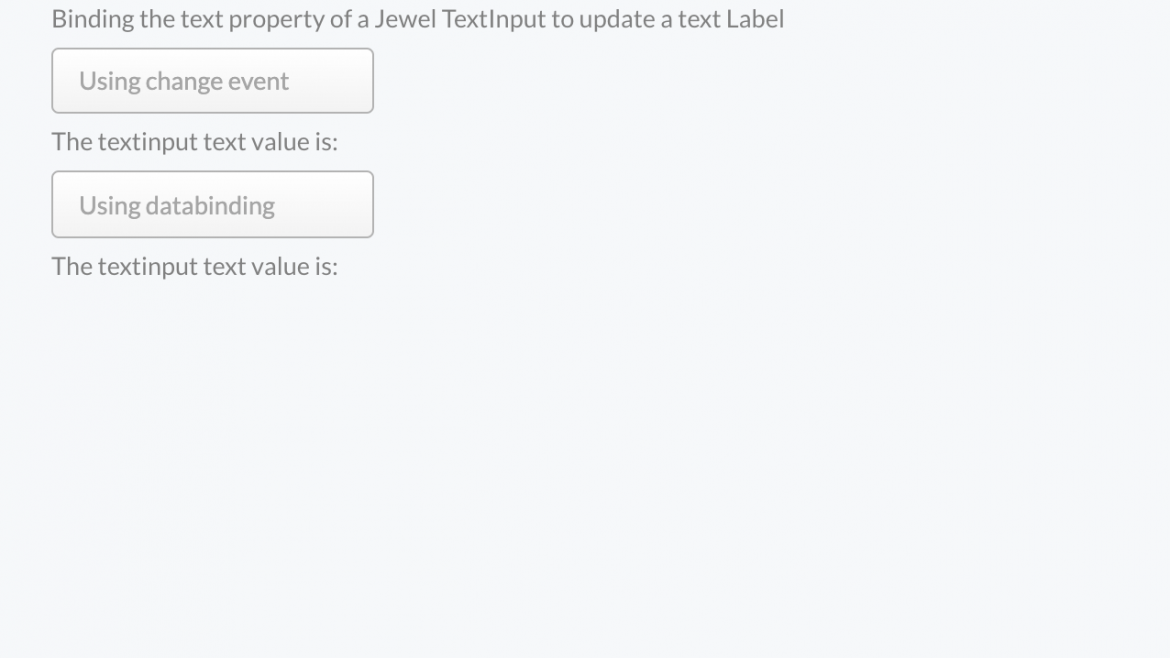This screenshot has width=1170, height=658.
Task: Click the word "Label" ending the heading
Action: (755, 19)
